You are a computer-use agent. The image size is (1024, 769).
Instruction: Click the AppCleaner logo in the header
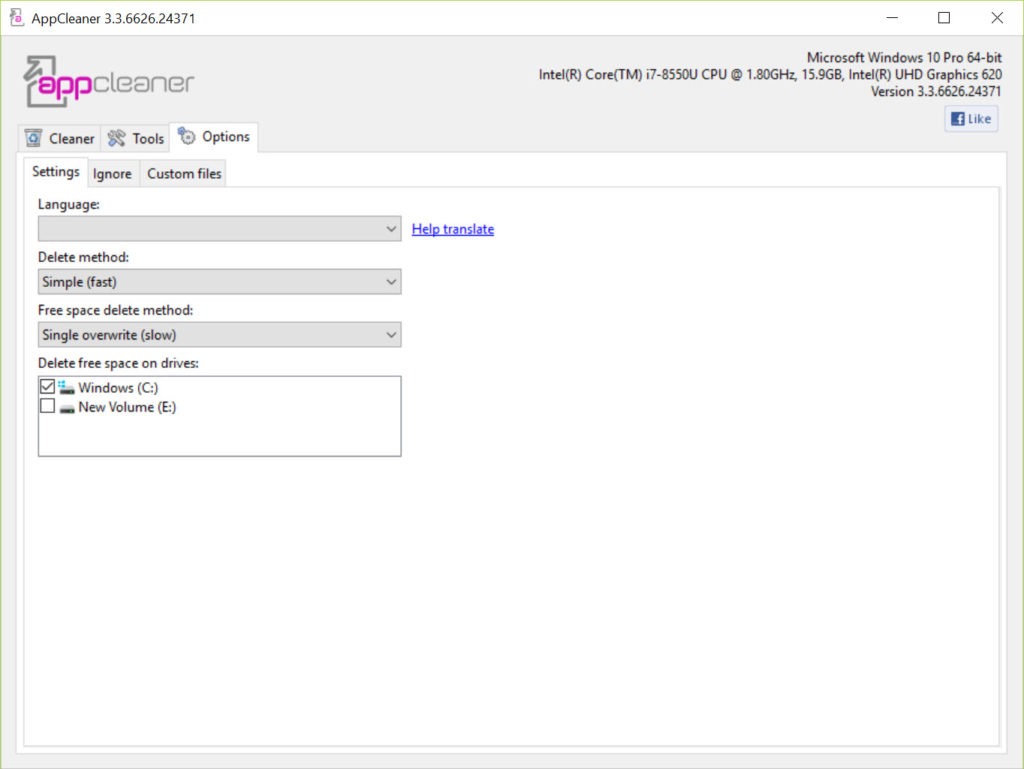[x=108, y=83]
